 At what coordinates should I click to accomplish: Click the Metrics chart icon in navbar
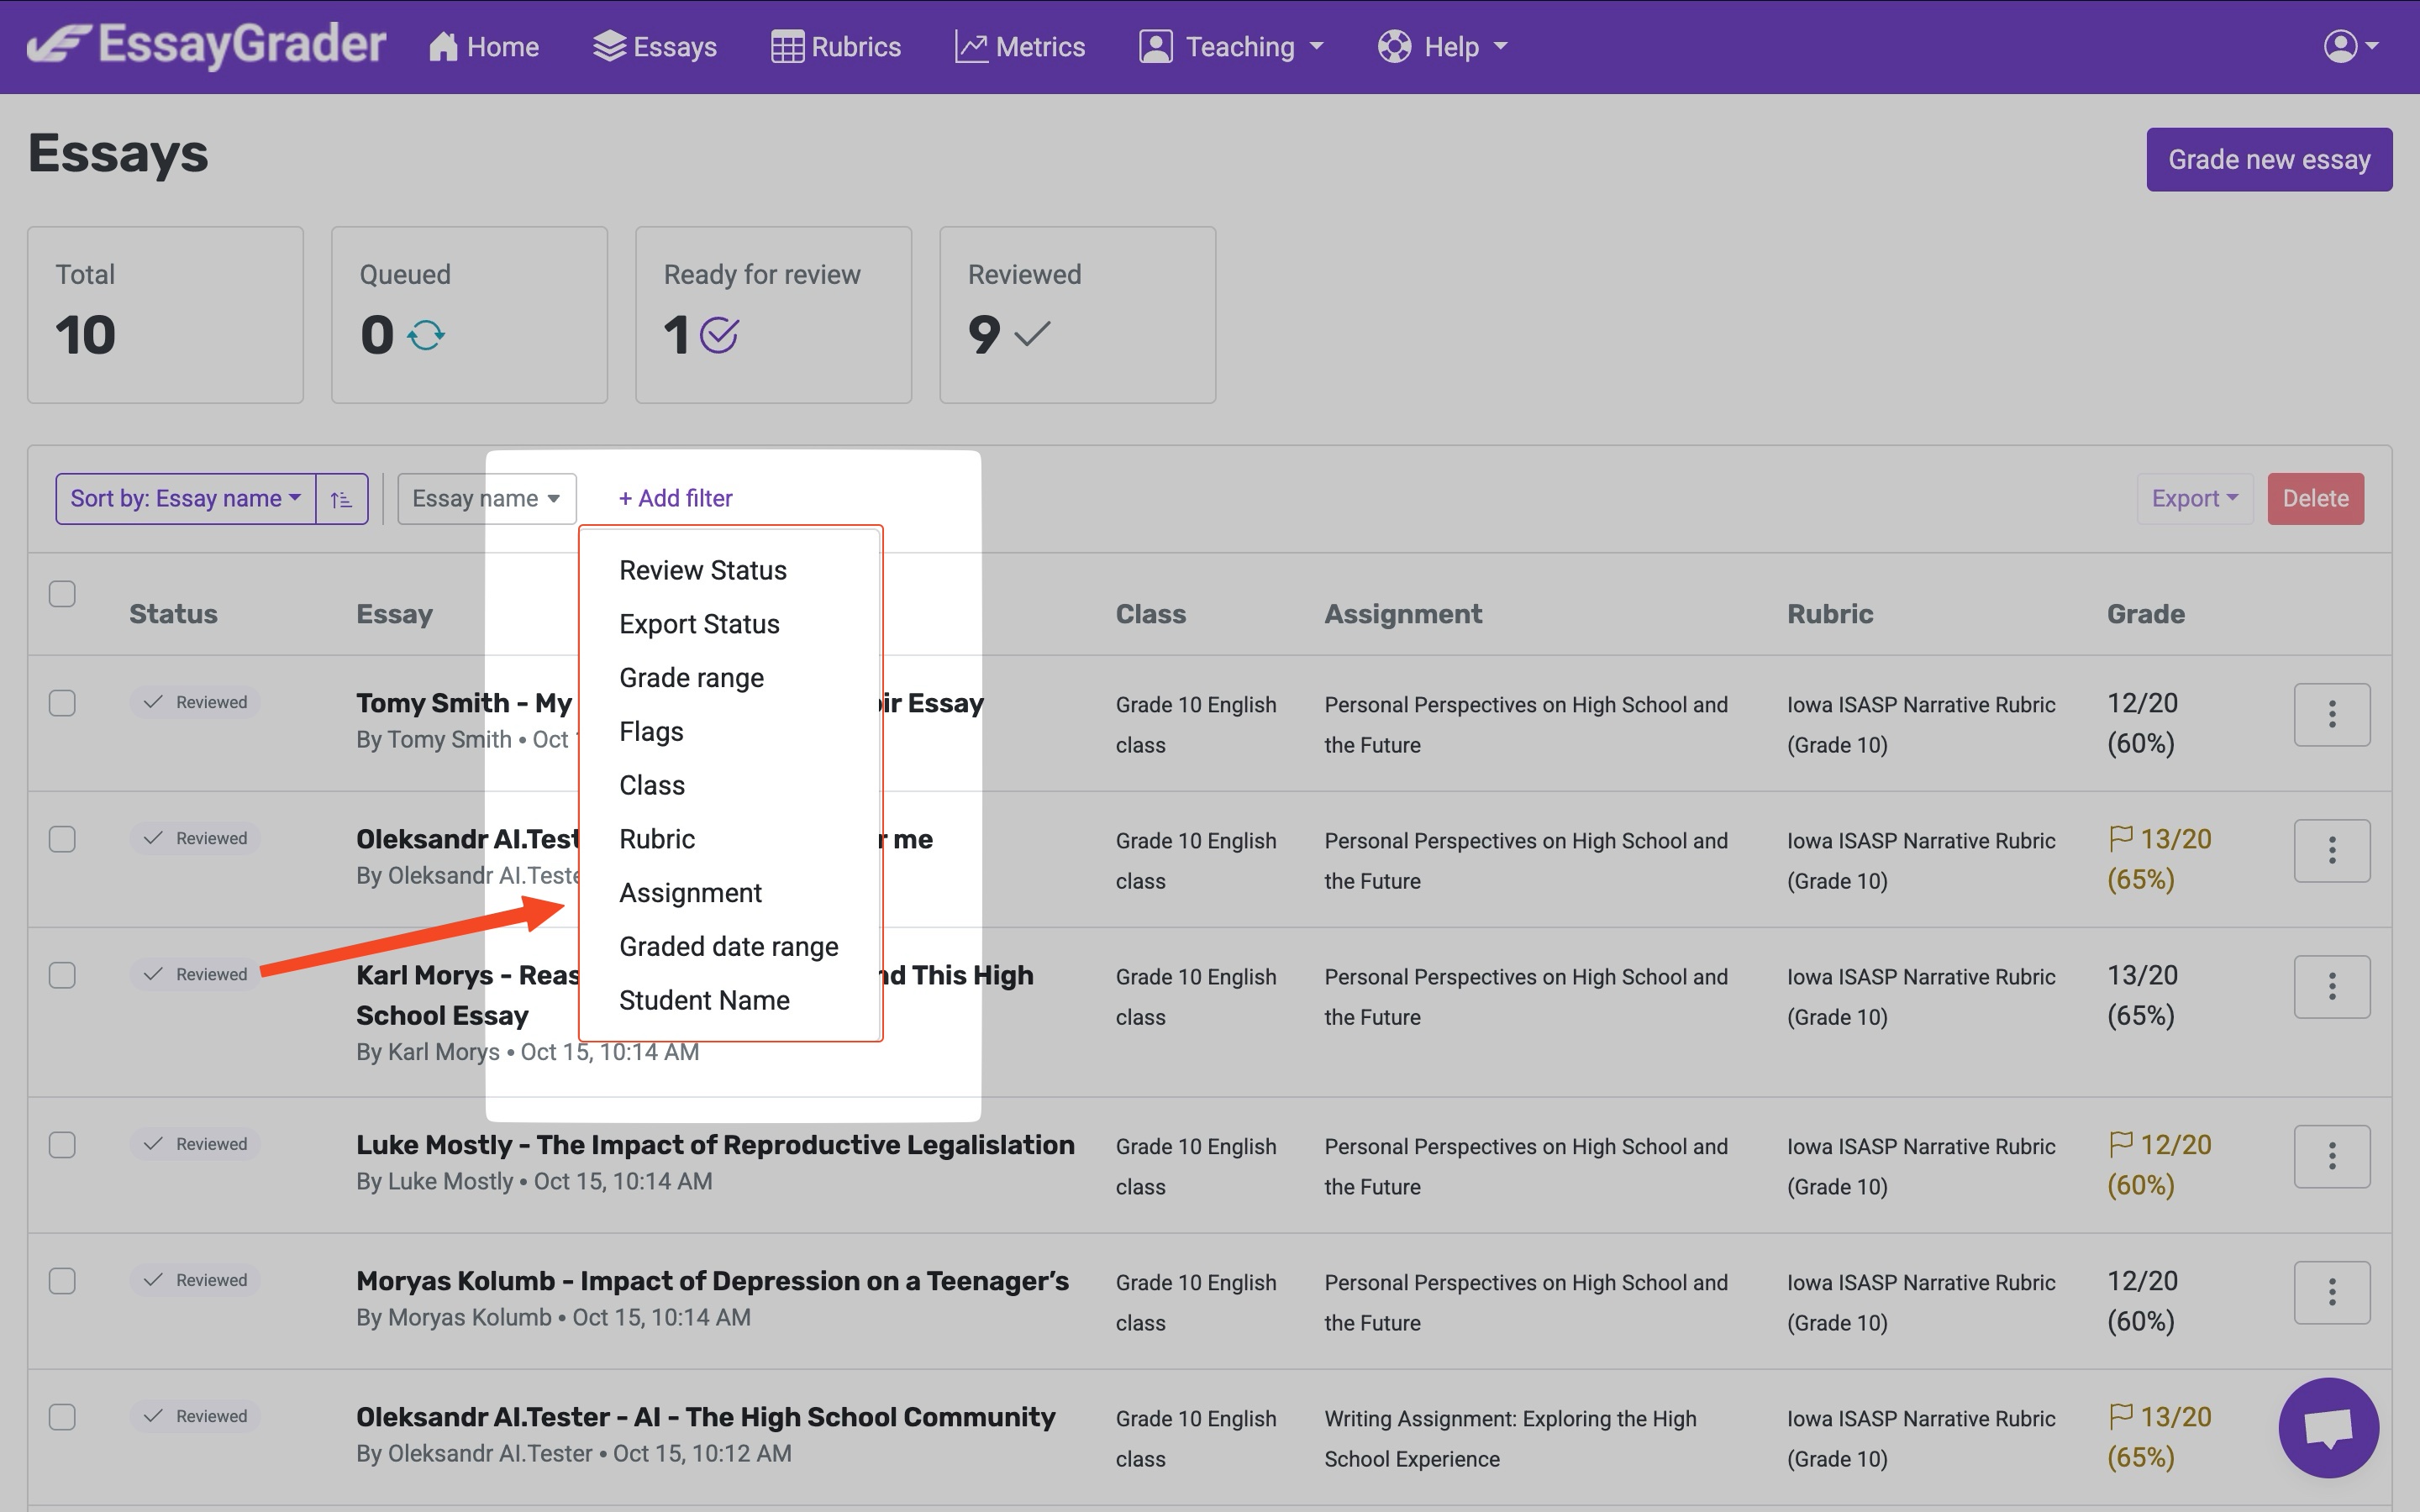click(x=970, y=47)
